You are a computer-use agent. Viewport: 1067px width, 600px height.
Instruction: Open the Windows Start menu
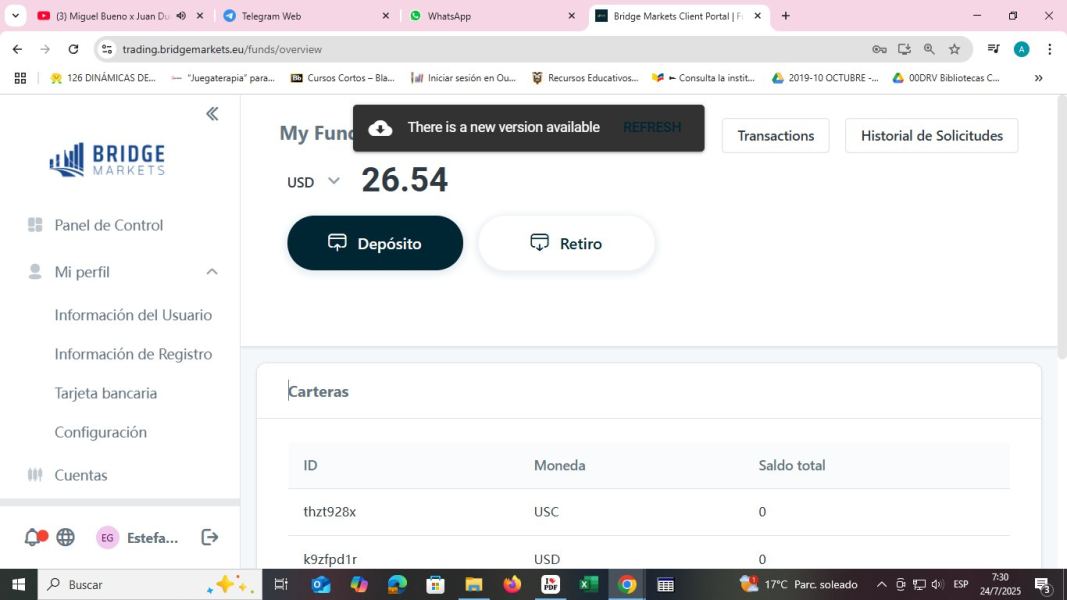point(18,584)
